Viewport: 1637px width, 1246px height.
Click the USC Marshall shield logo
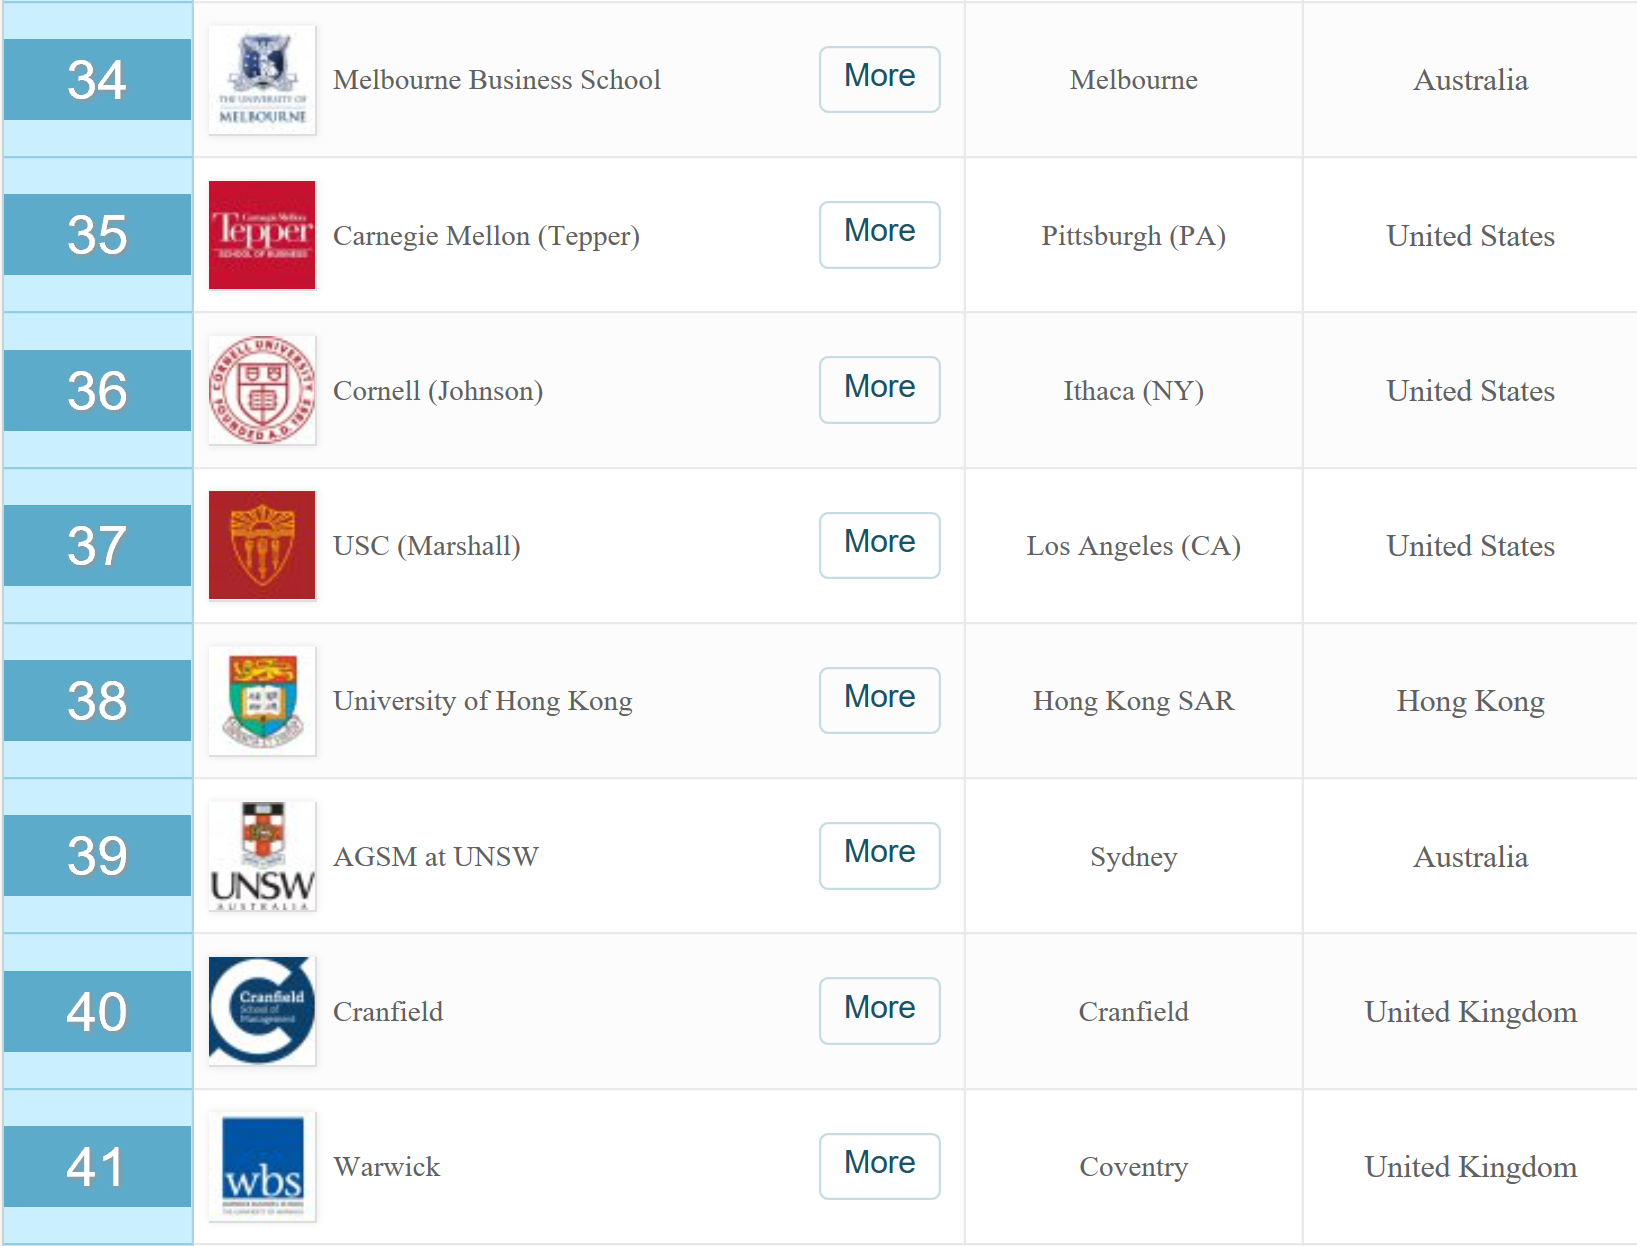tap(262, 545)
